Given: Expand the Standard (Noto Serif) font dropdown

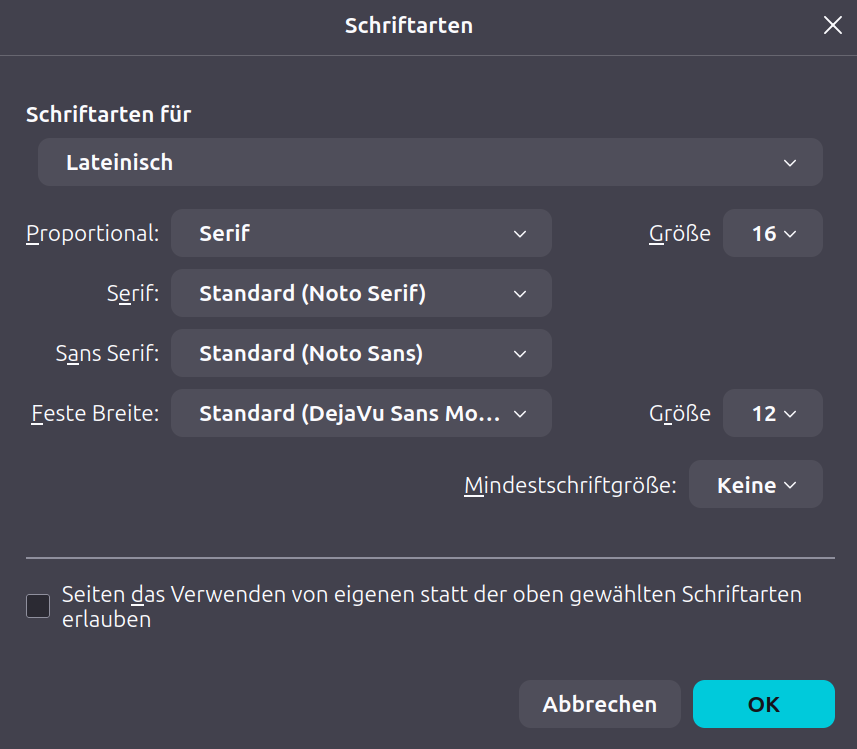Looking at the screenshot, I should [x=361, y=294].
